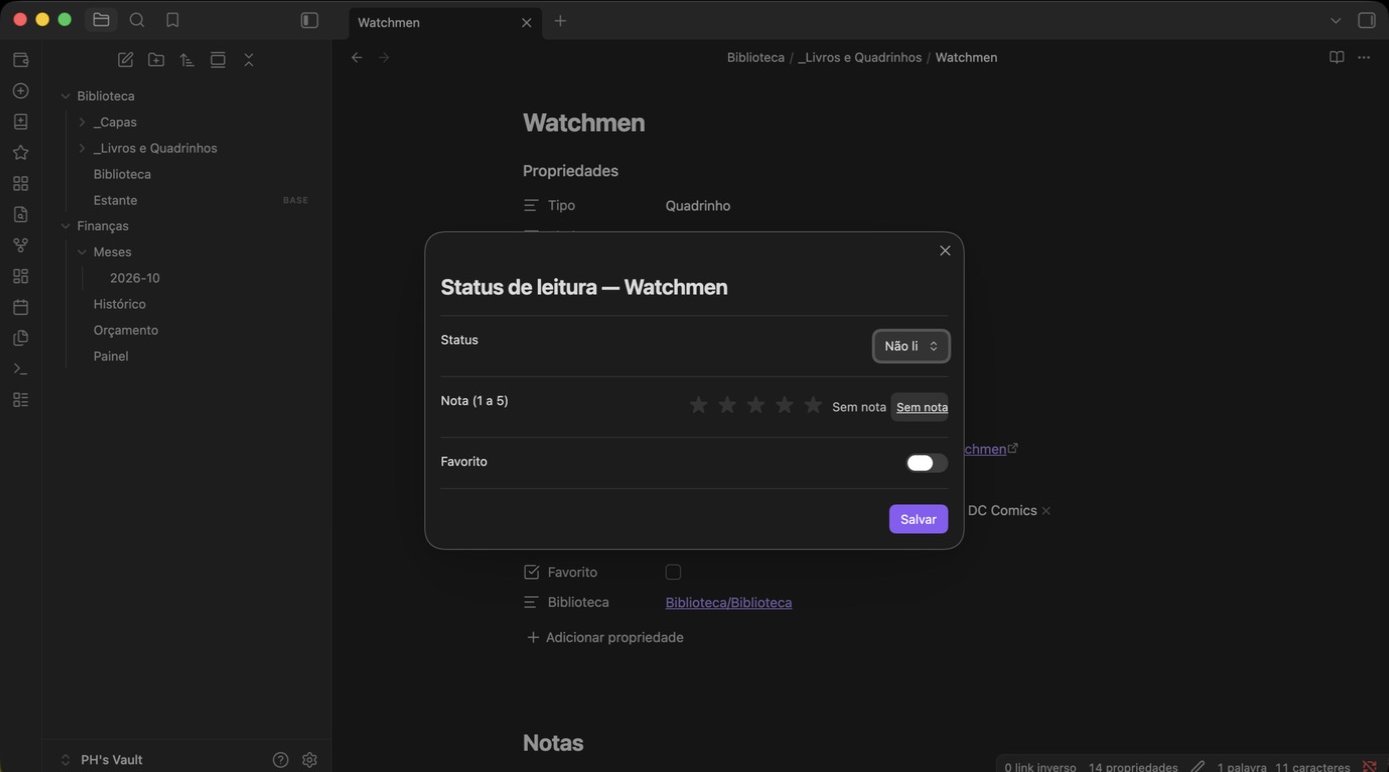Open the search panel icon
The image size is (1389, 772).
tap(137, 20)
